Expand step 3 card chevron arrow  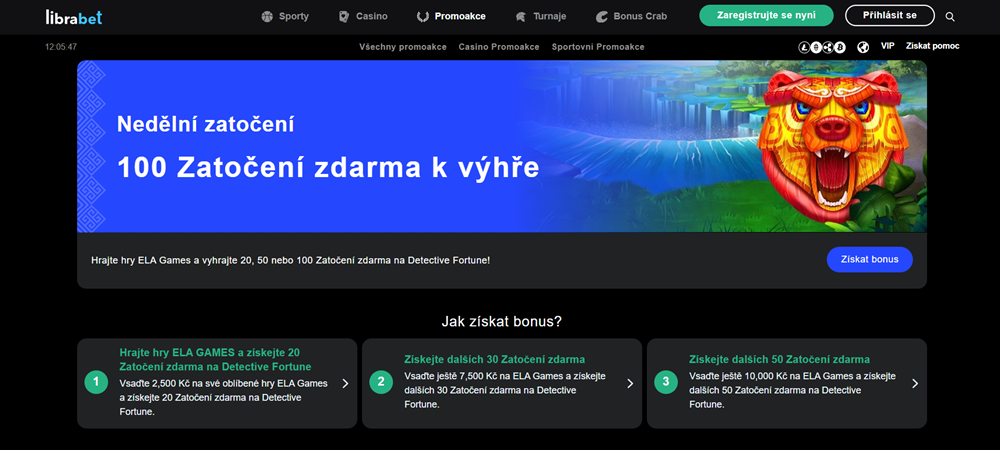(x=915, y=383)
